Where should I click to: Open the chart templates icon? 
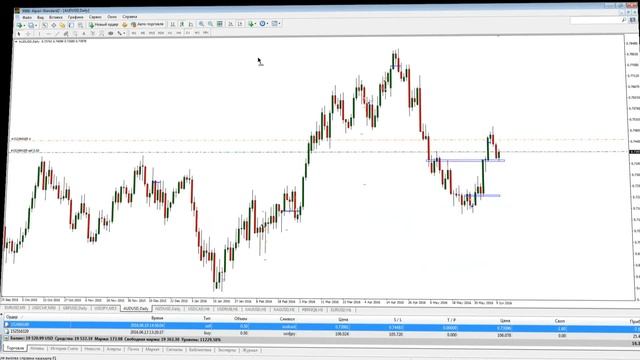[275, 24]
